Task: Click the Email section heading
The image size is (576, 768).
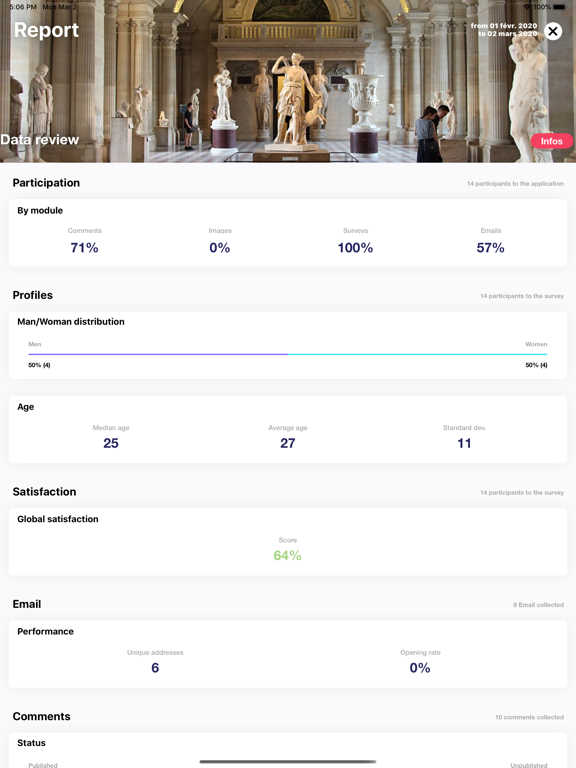Action: pyautogui.click(x=27, y=604)
